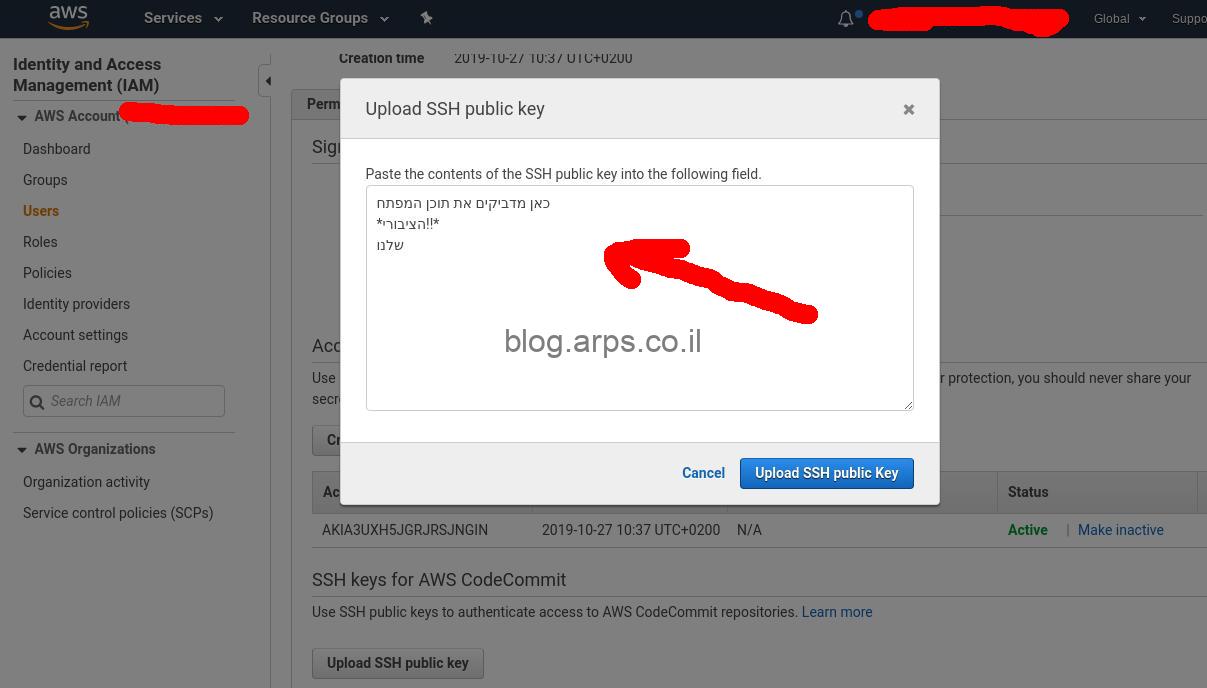Open the AWS home logo
This screenshot has width=1207, height=688.
click(68, 18)
